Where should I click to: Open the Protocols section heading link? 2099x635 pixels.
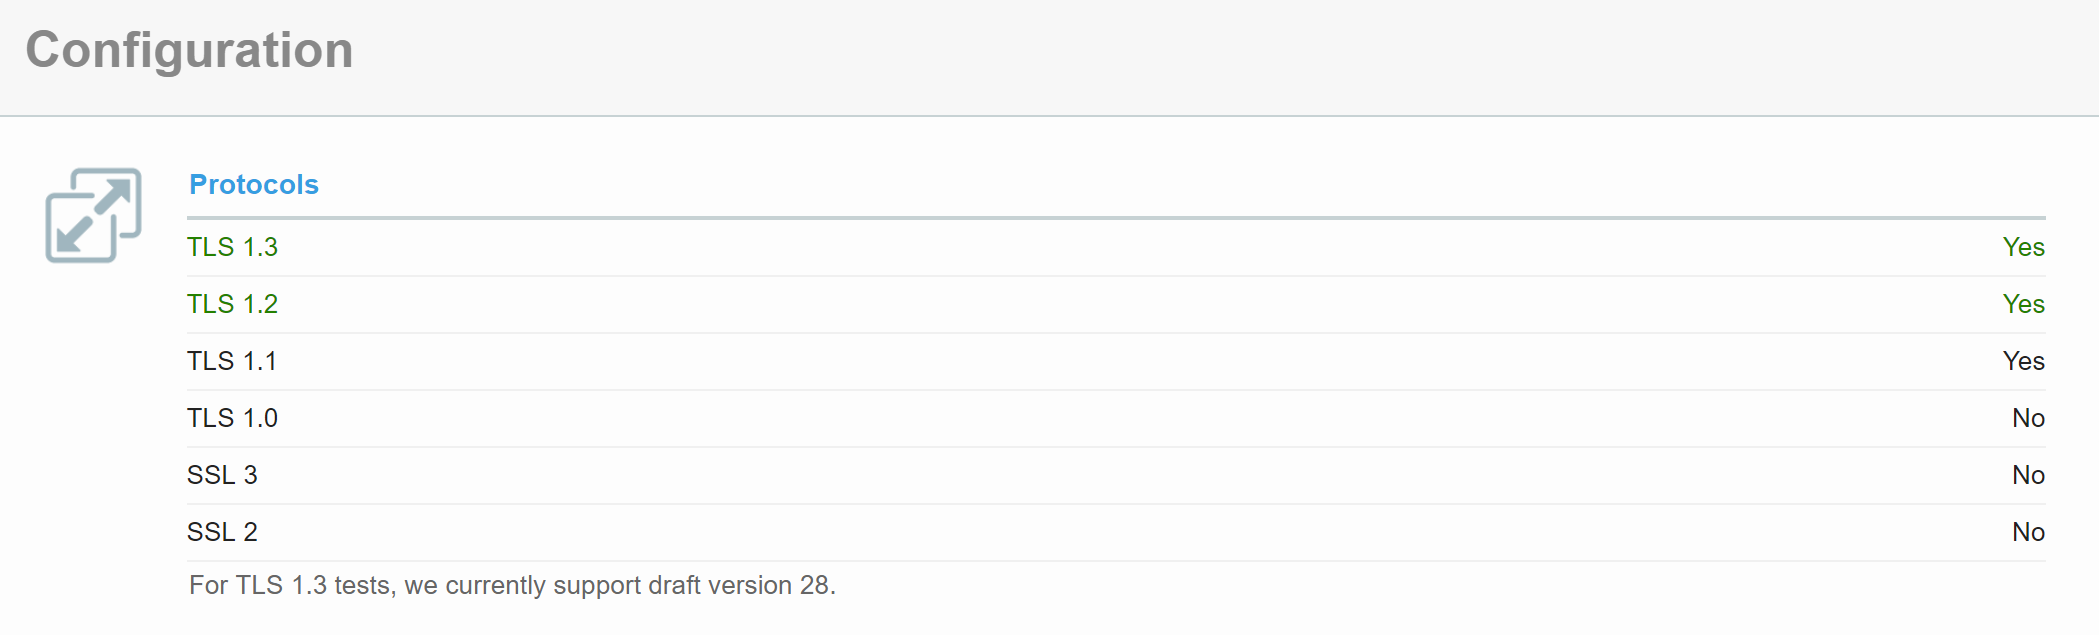click(254, 185)
